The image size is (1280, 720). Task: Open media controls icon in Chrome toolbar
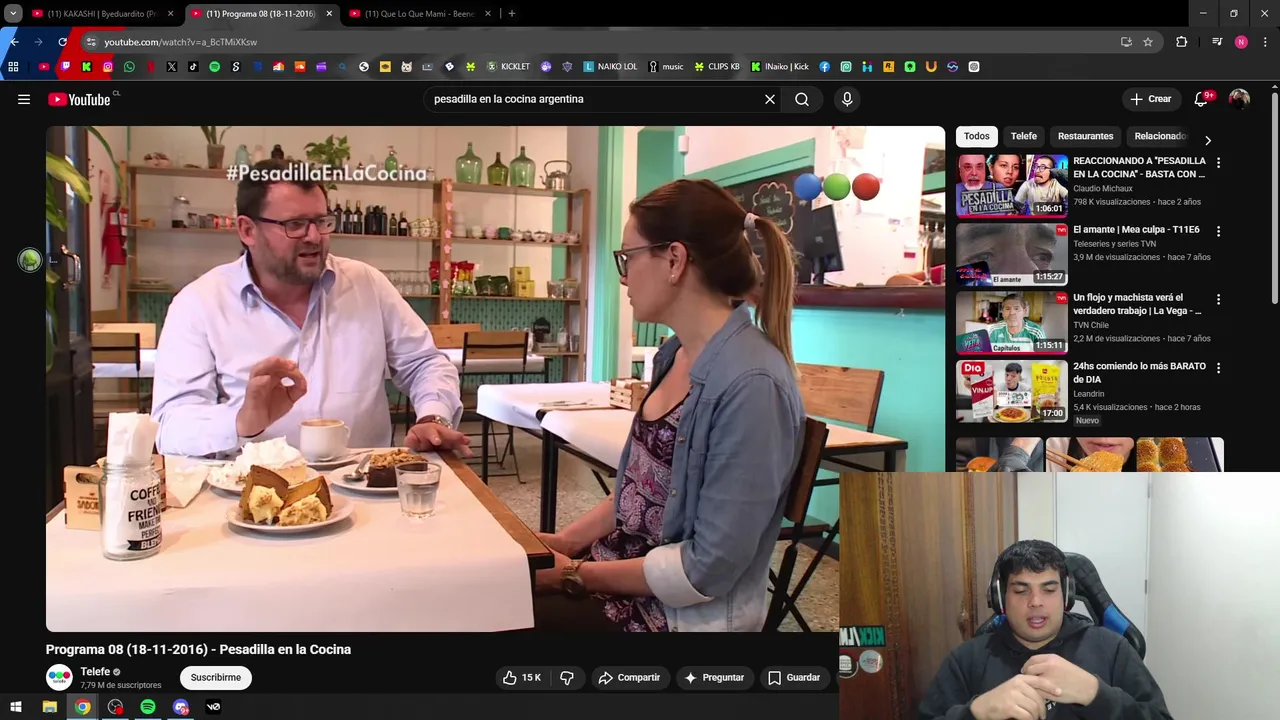tap(1217, 42)
